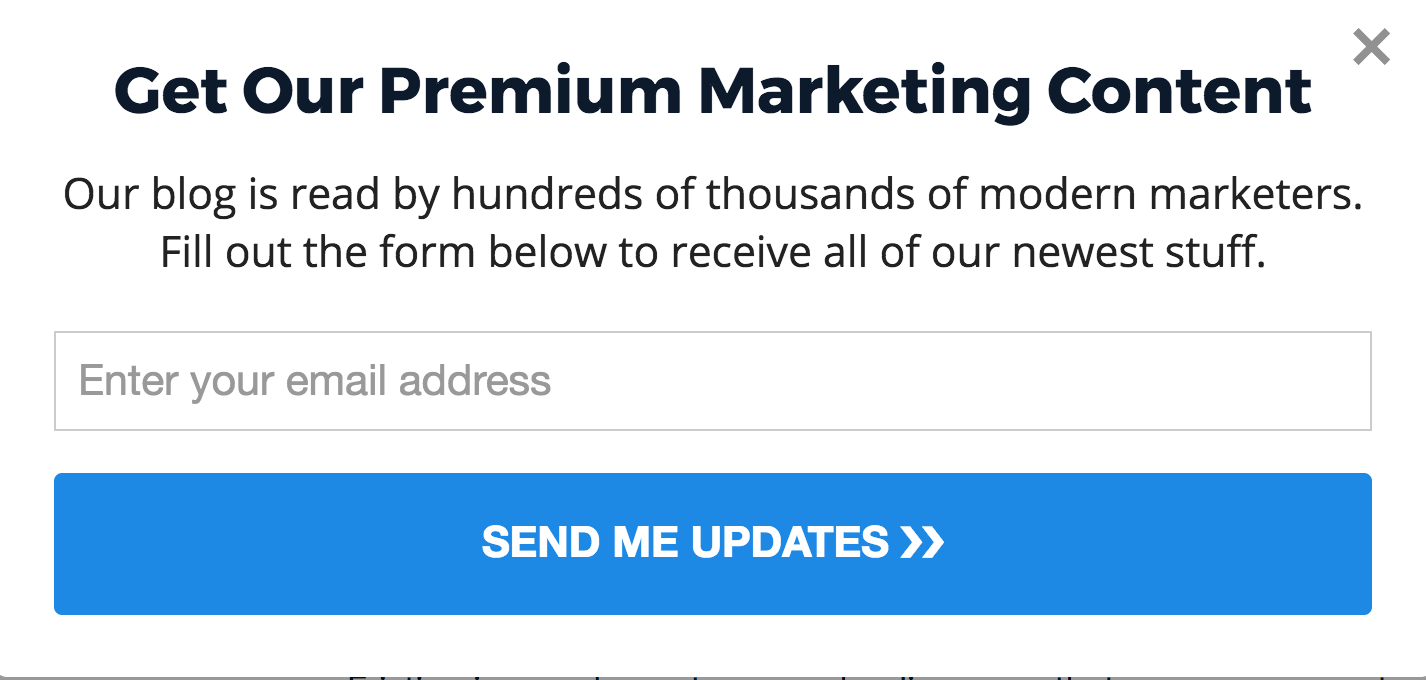The image size is (1426, 680).
Task: Click the gray email placeholder text
Action: pos(315,381)
